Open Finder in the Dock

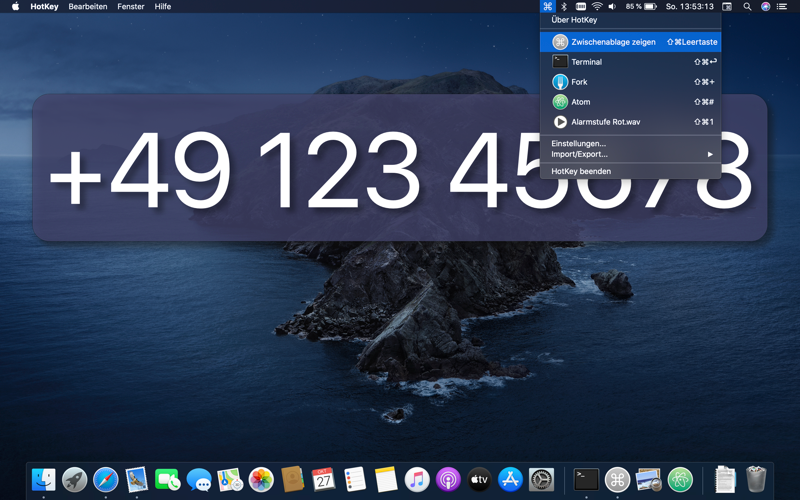43,480
